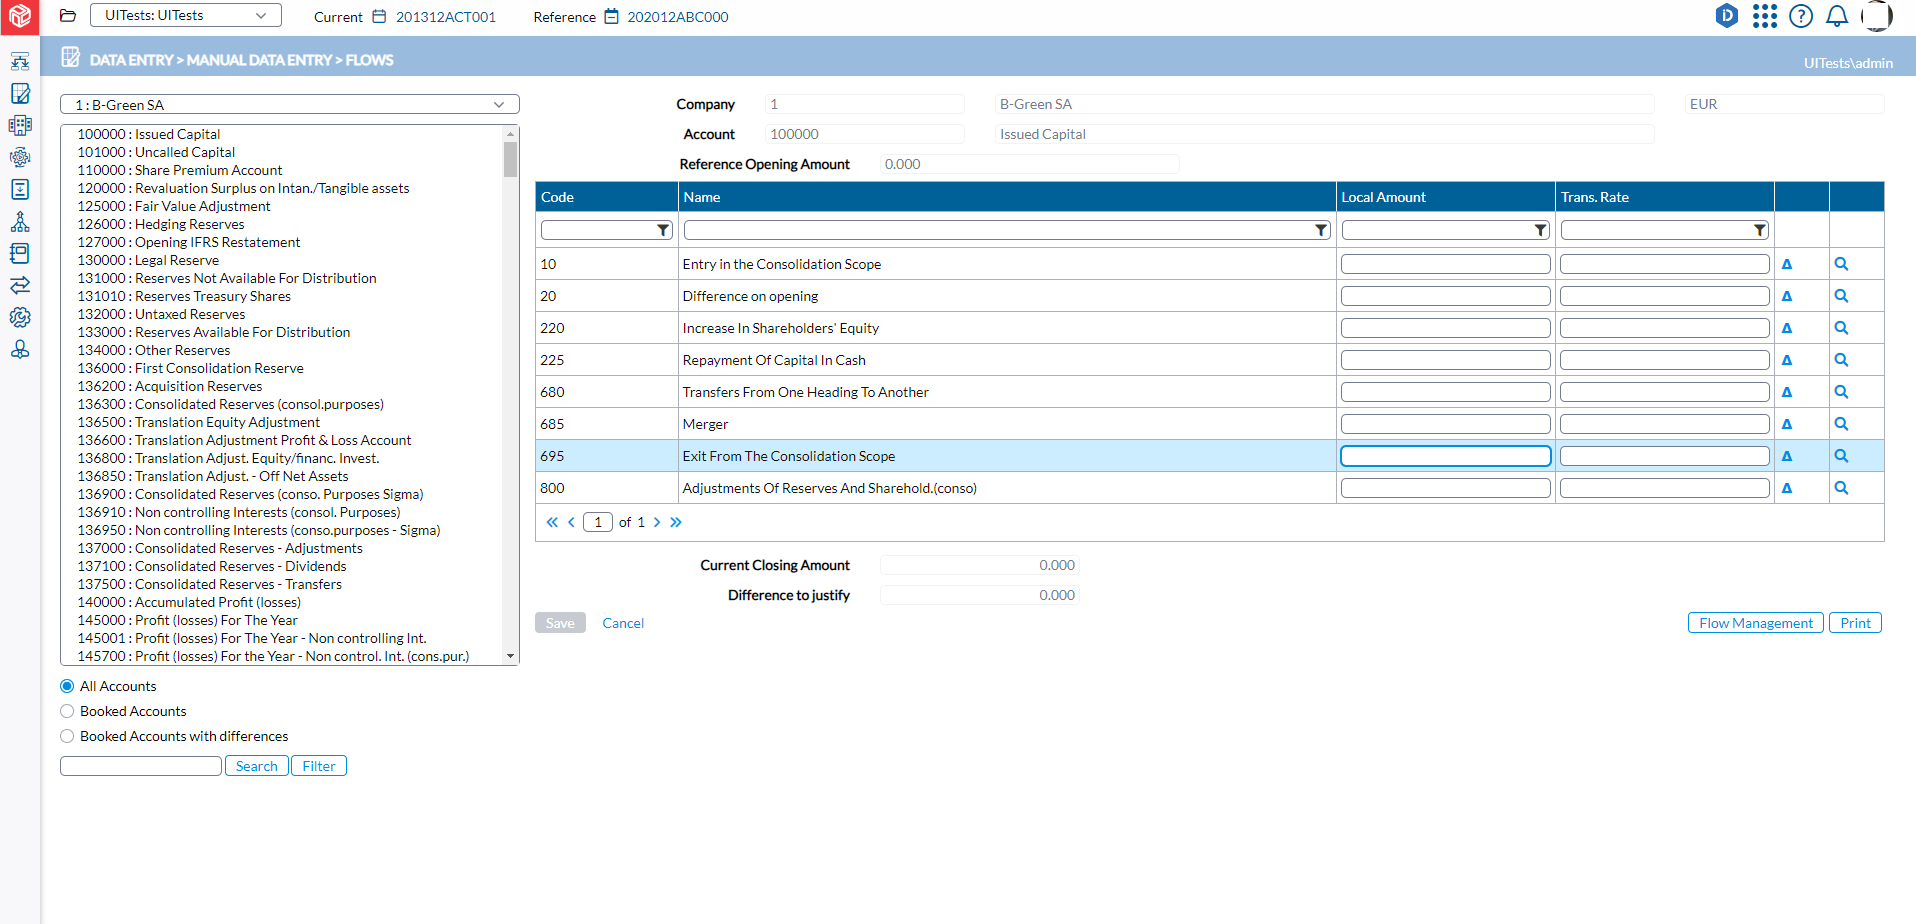Open the 1 : B-Green SA company dropdown

pyautogui.click(x=290, y=104)
